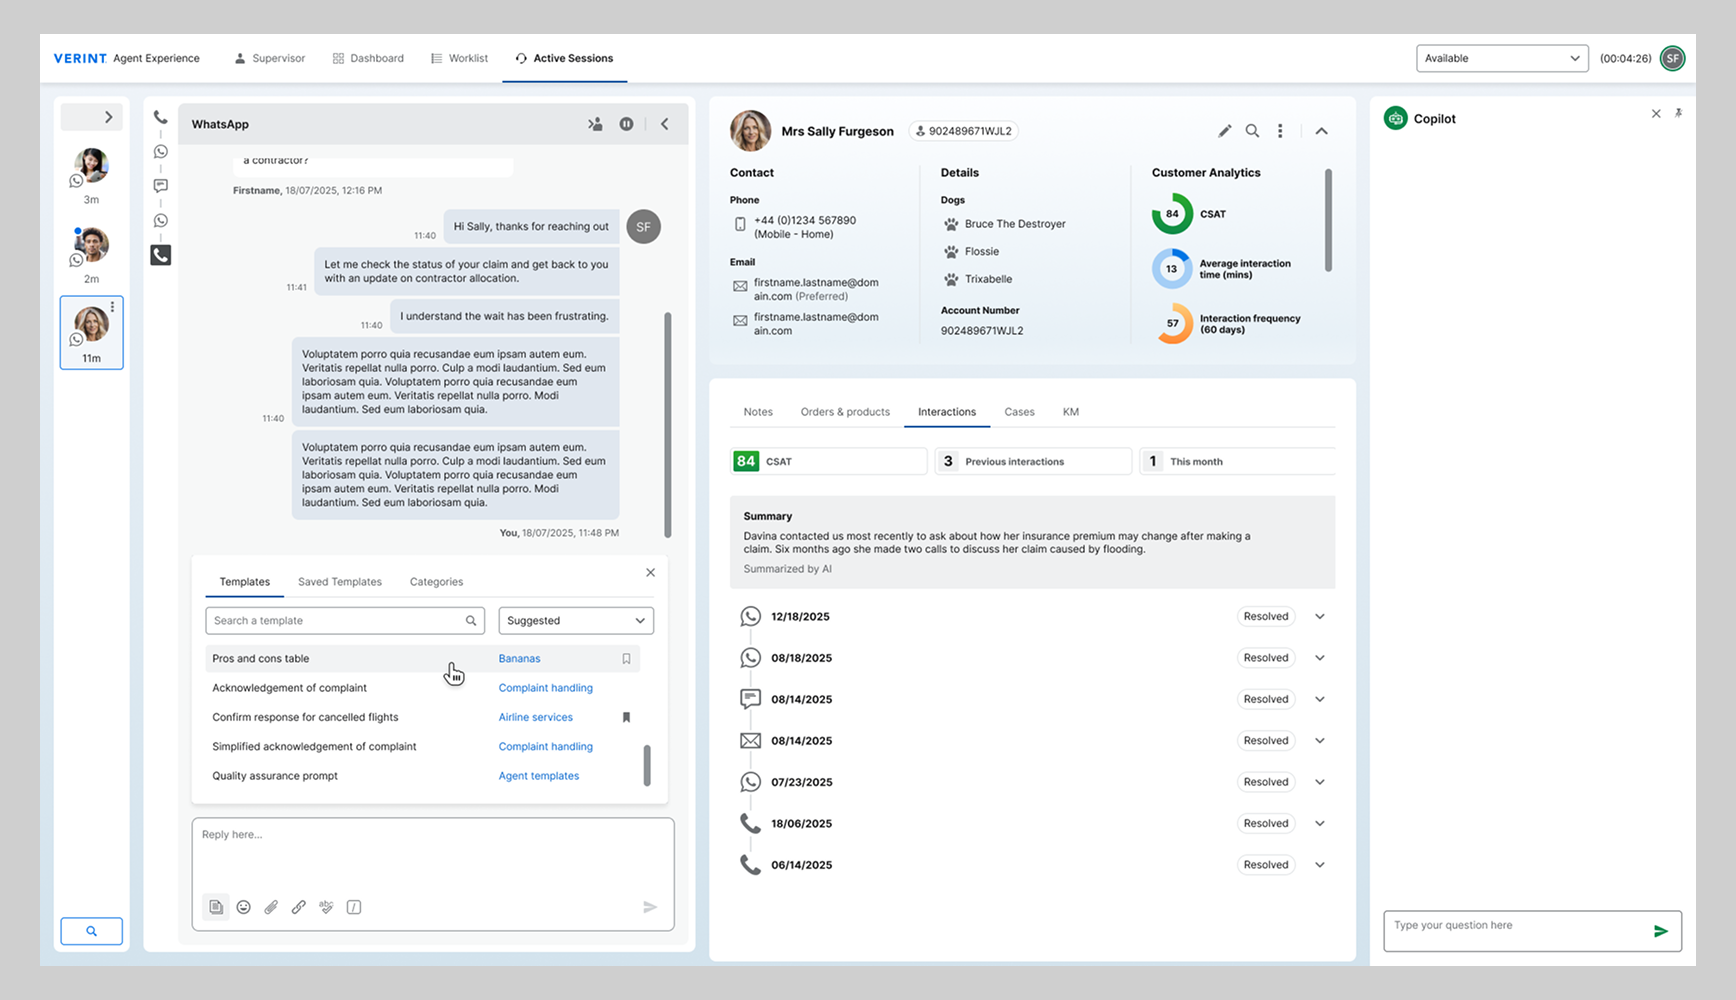
Task: Switch to the Cases tab
Action: pos(1019,412)
